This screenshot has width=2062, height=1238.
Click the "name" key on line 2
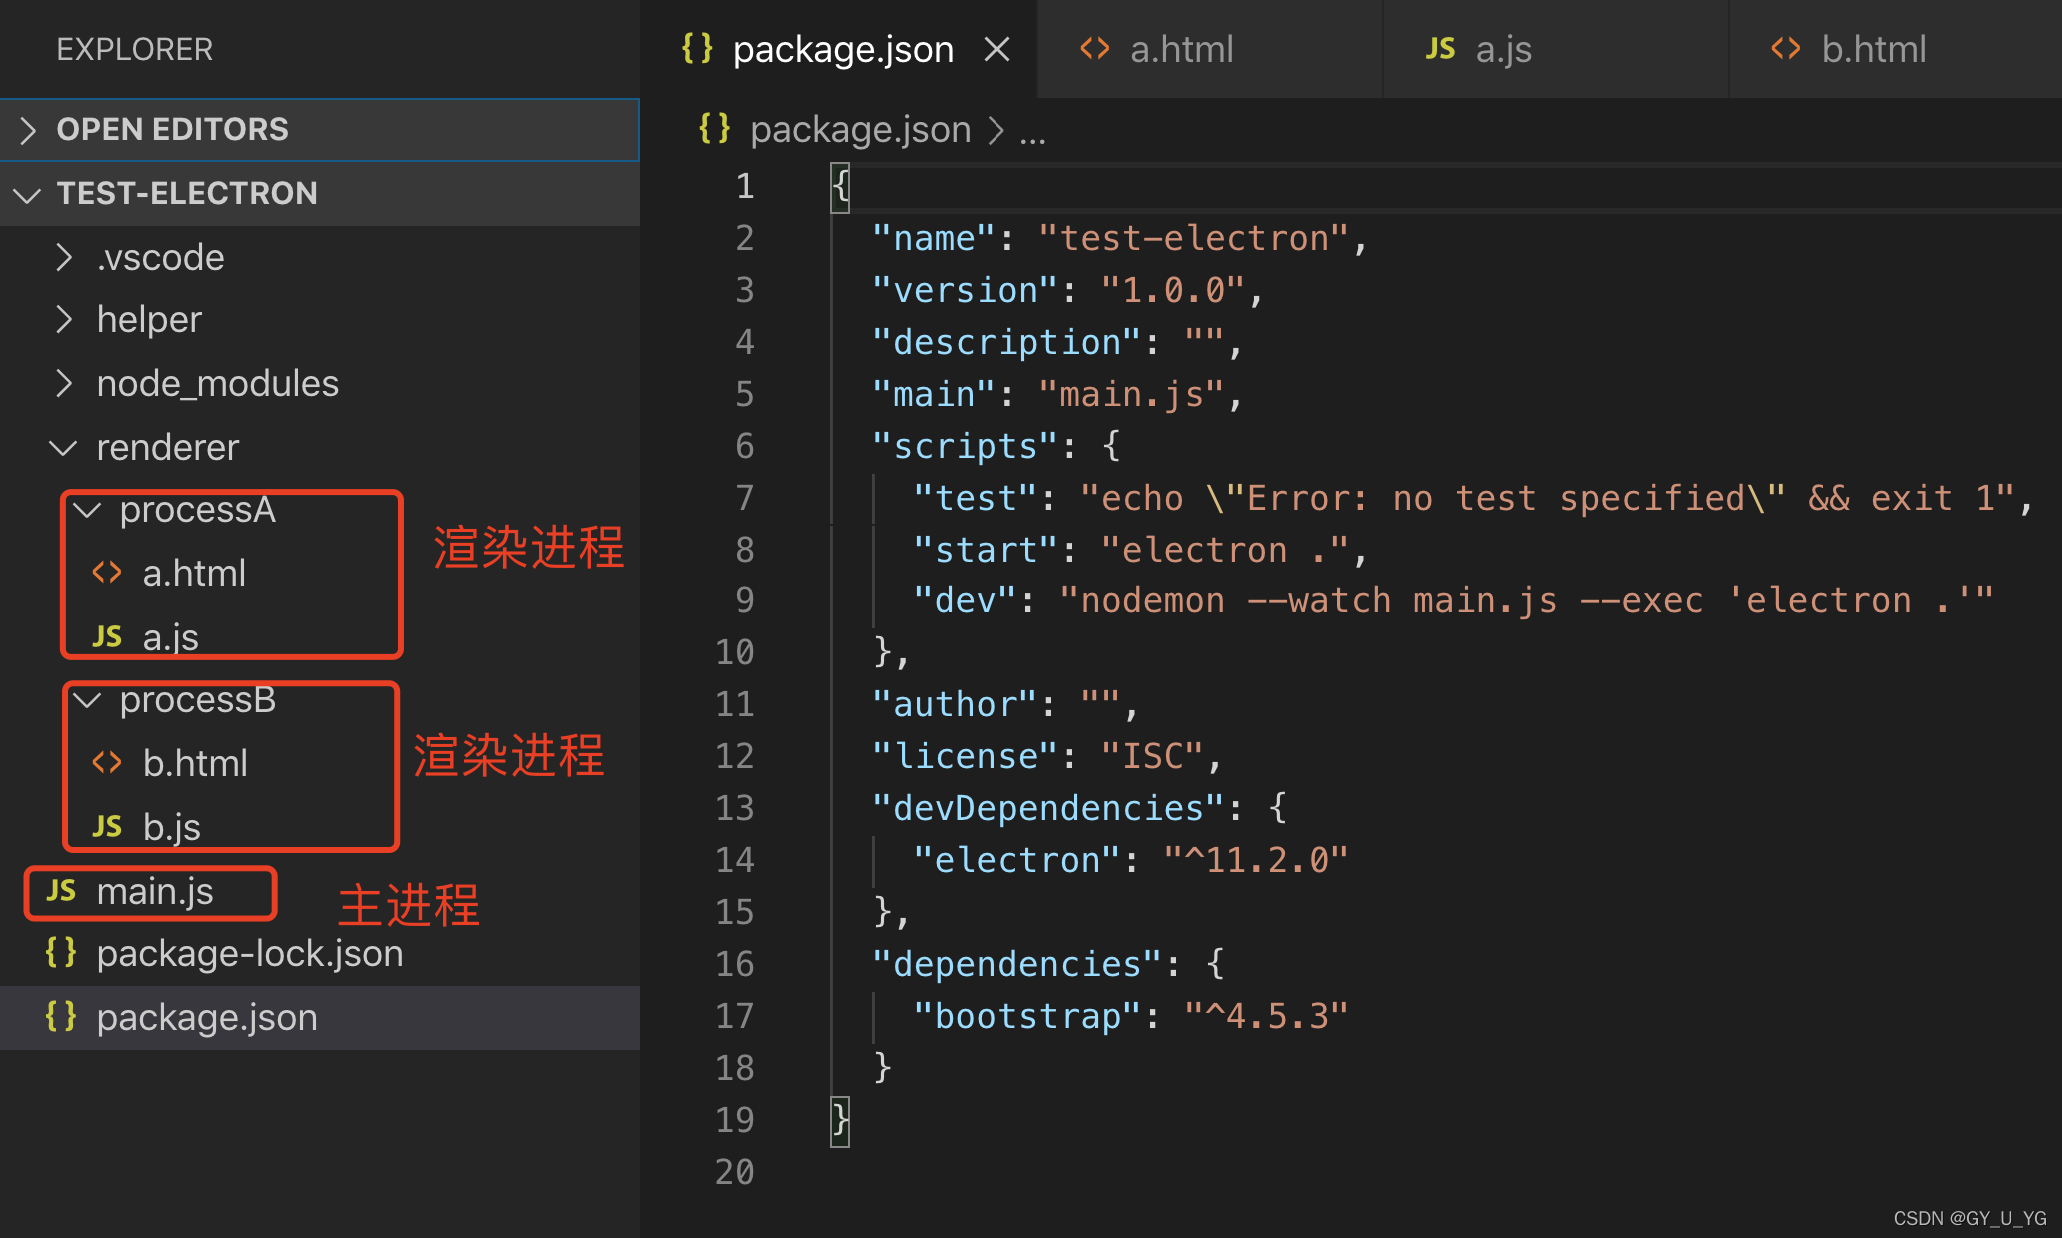pos(934,238)
